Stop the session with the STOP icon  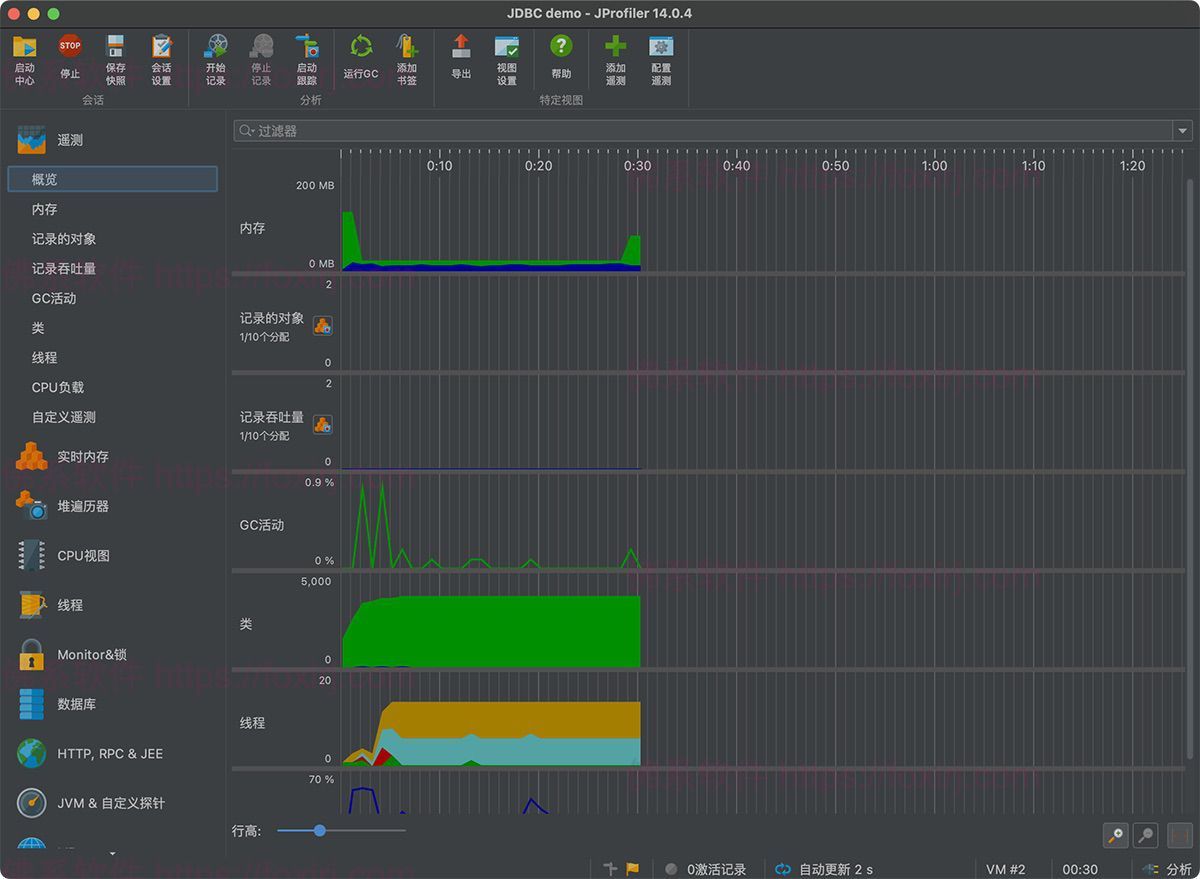(69, 48)
